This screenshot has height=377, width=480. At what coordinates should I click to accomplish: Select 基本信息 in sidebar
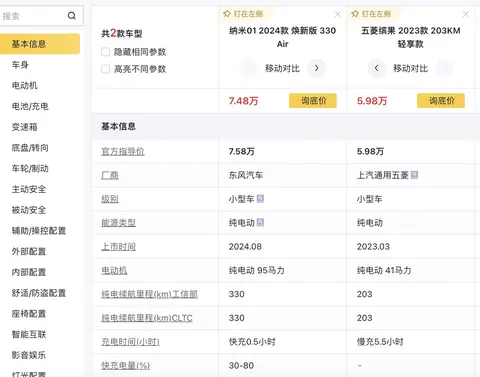[x=40, y=44]
